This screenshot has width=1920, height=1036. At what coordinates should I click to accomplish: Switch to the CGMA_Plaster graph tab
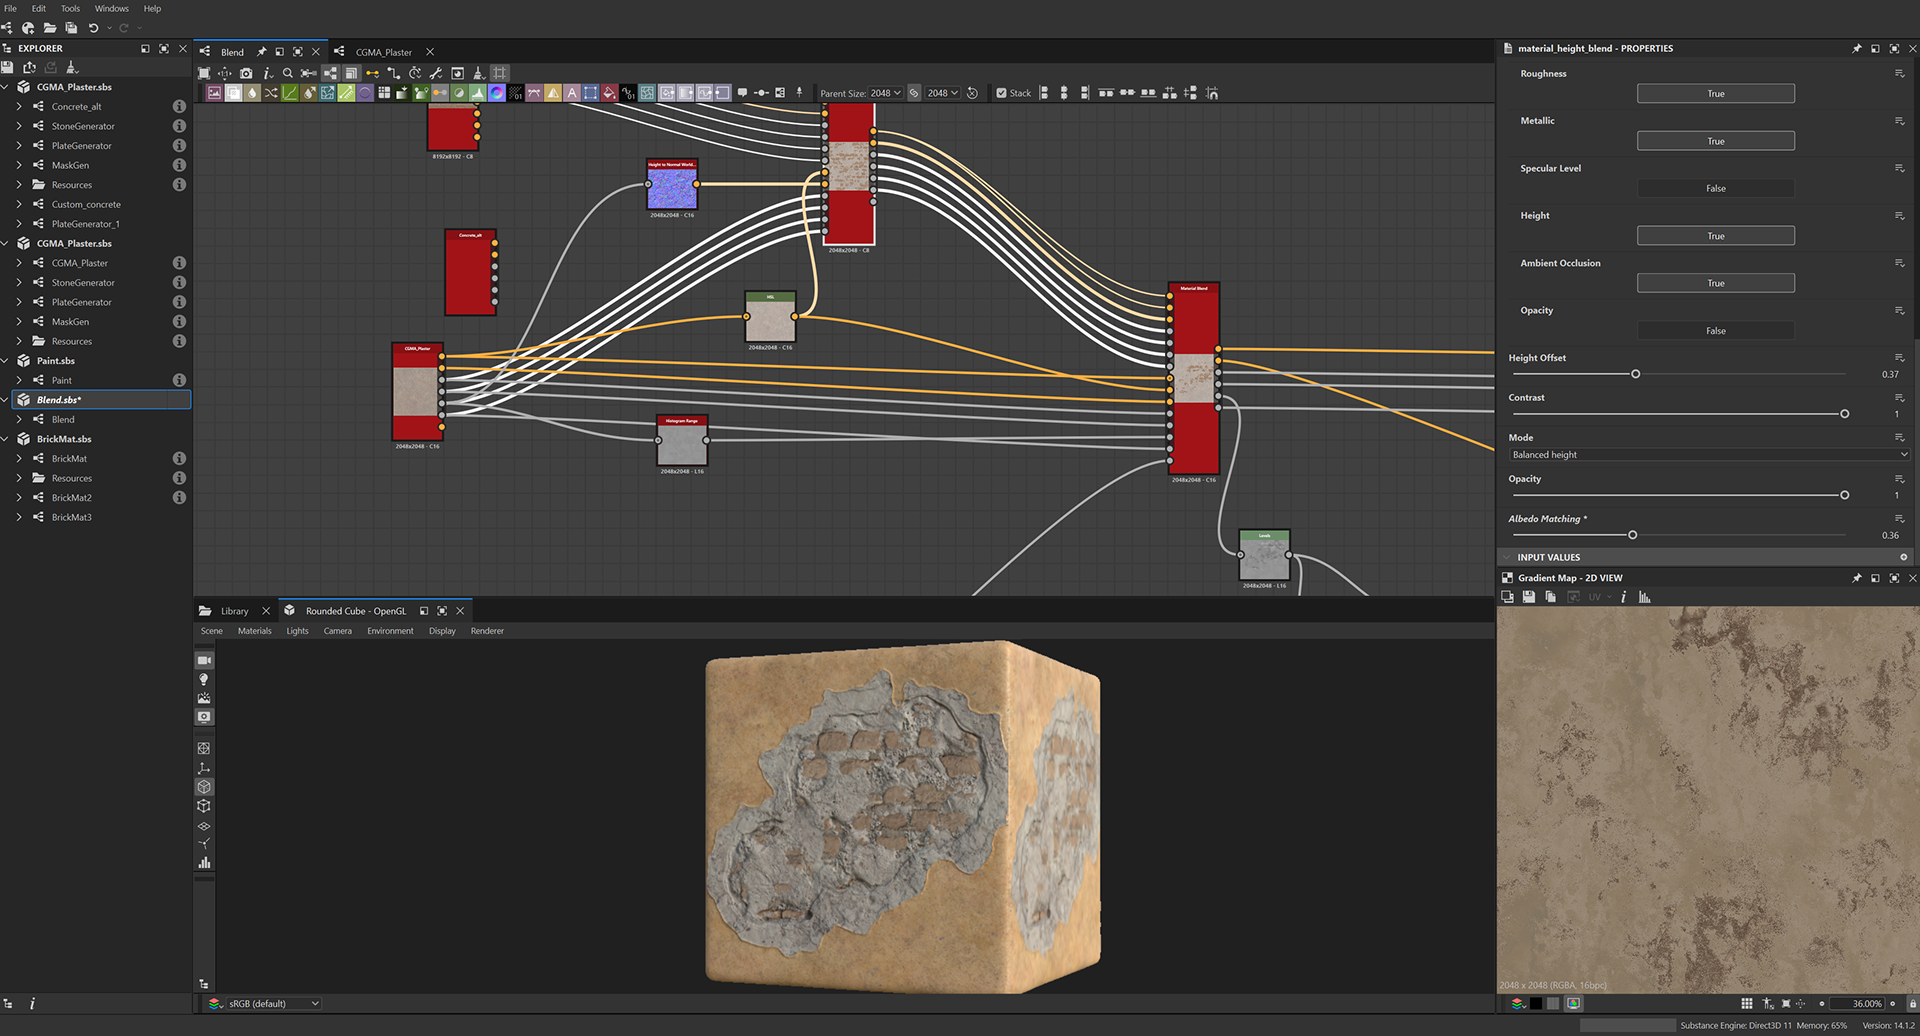point(384,52)
